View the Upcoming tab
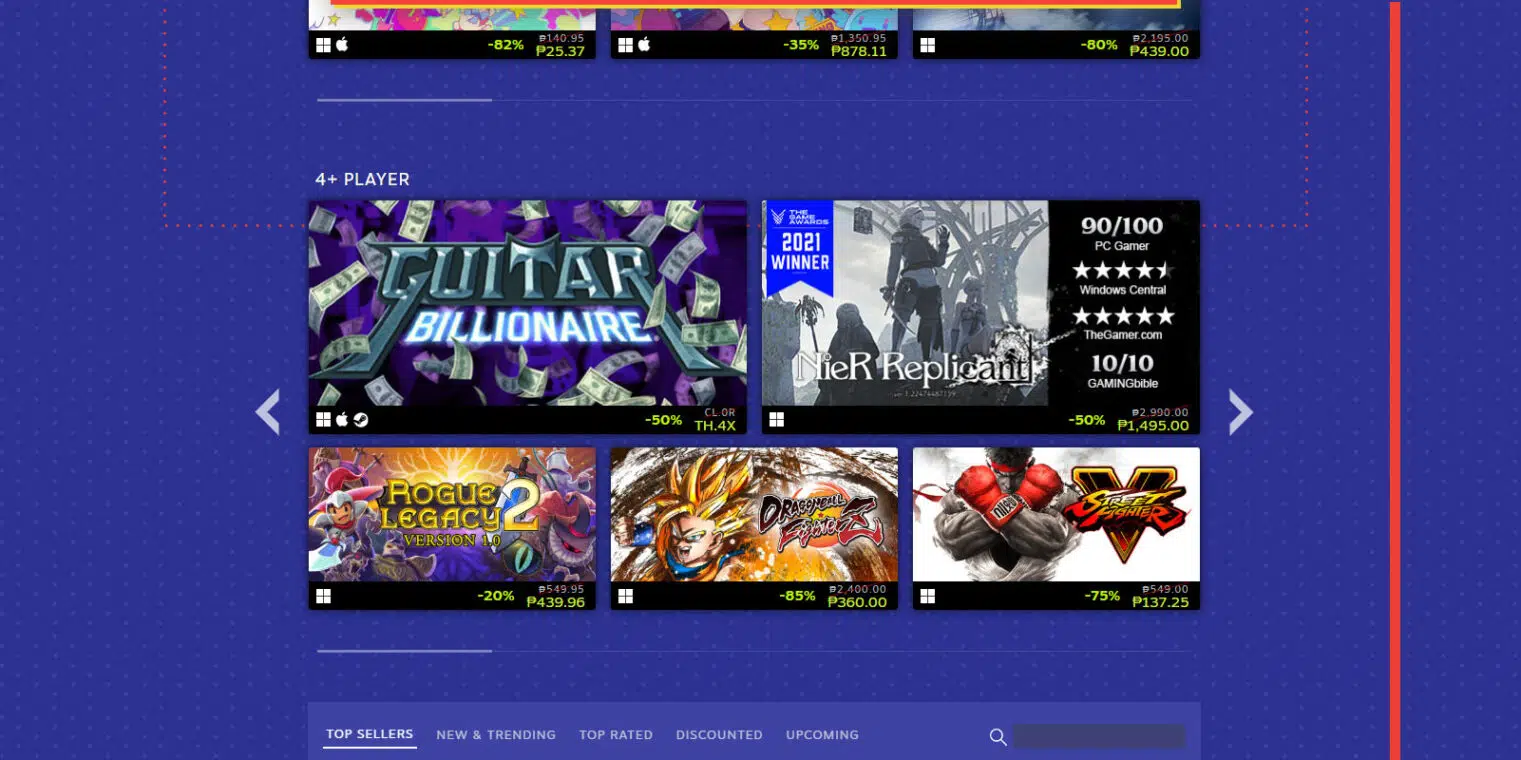The width and height of the screenshot is (1521, 760). tap(822, 735)
